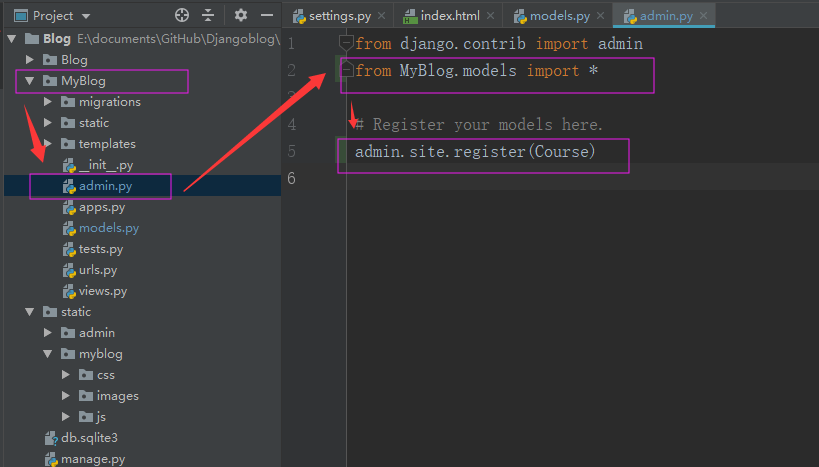
Task: Close the models.py tab
Action: point(601,16)
